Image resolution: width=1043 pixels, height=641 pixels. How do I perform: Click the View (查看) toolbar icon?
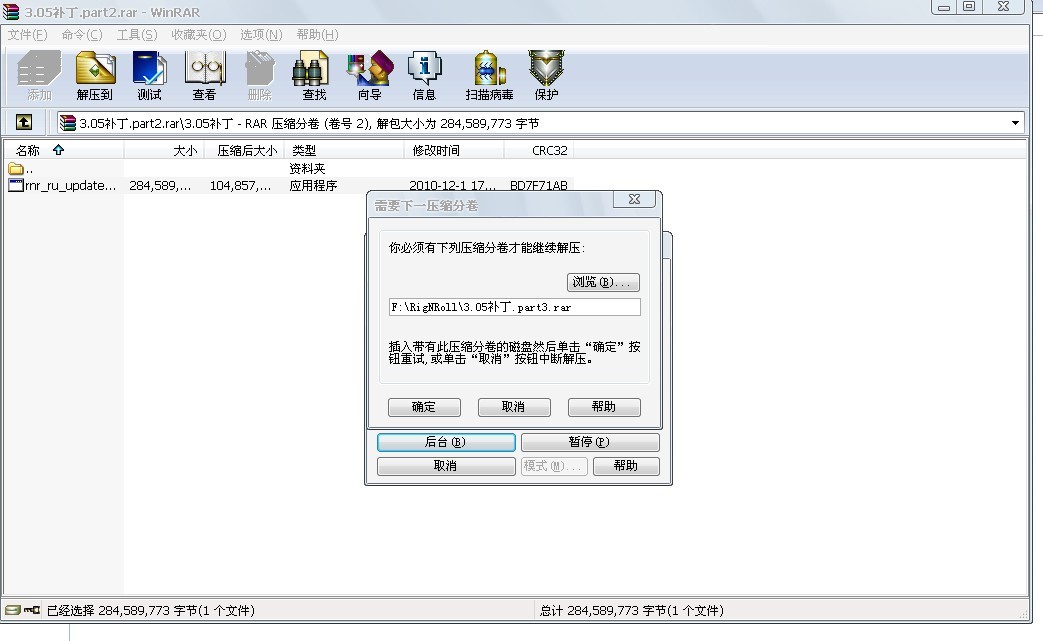click(x=205, y=75)
